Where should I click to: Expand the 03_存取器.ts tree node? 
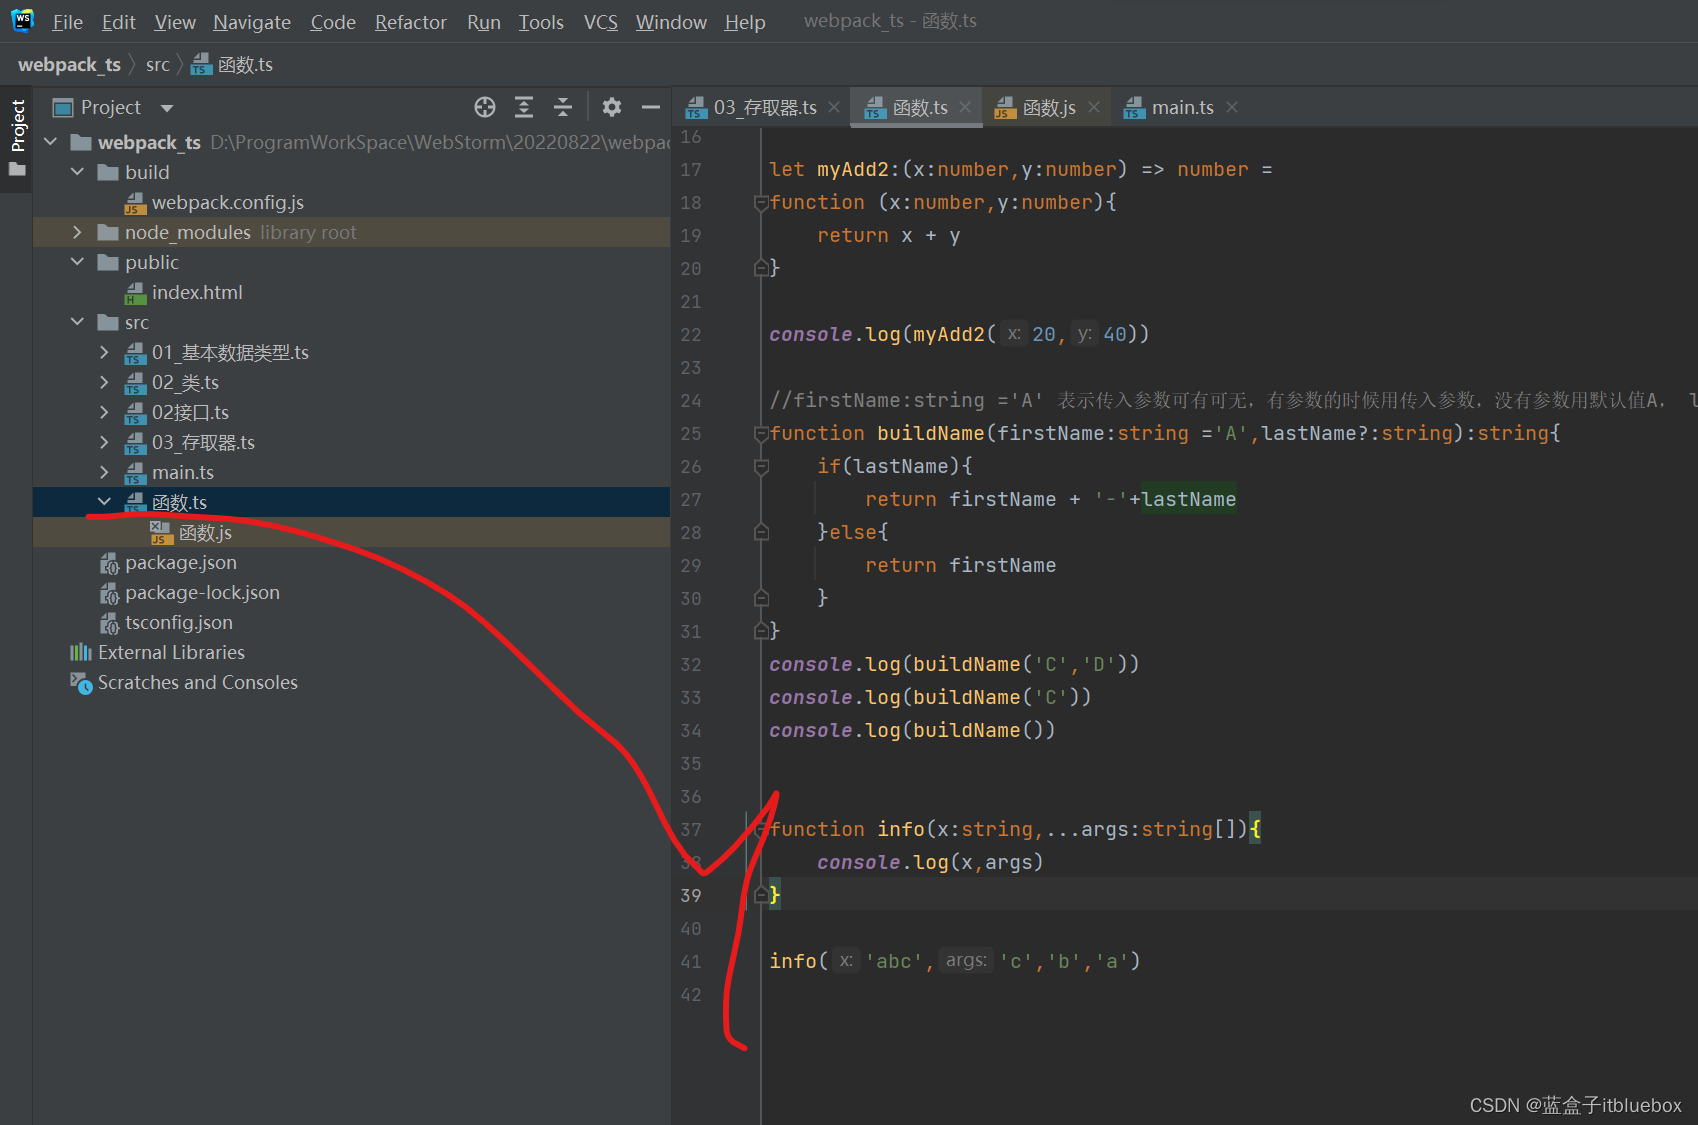pyautogui.click(x=104, y=442)
